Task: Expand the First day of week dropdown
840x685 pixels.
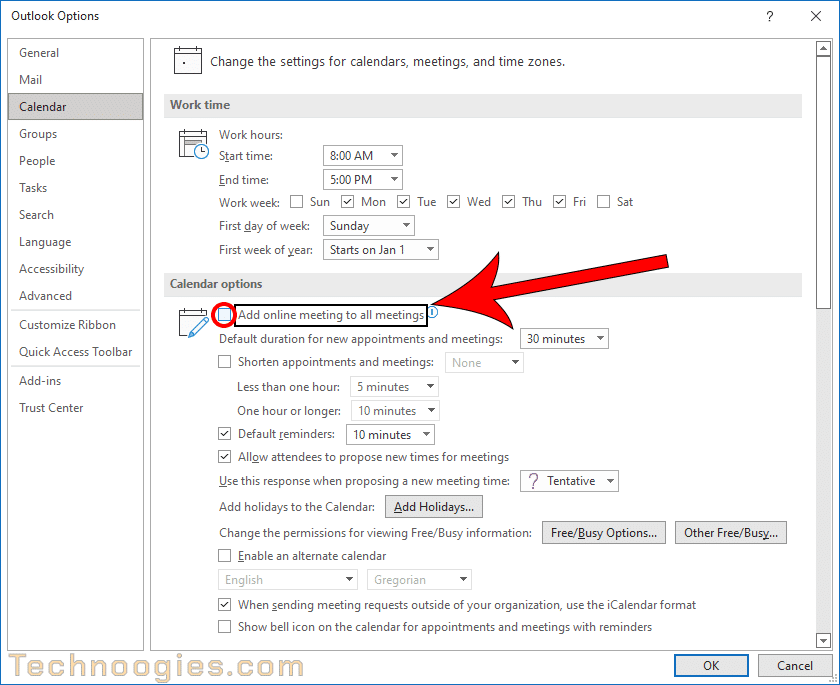Action: tap(368, 226)
